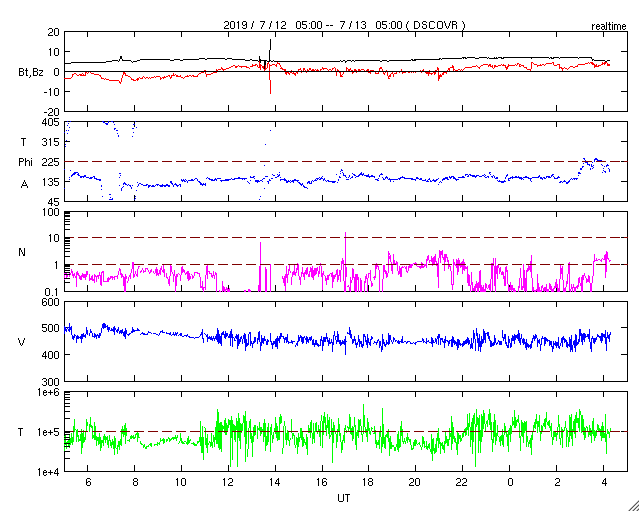The image size is (640, 512).
Task: Click the "UT" x-axis label
Action: pyautogui.click(x=343, y=497)
